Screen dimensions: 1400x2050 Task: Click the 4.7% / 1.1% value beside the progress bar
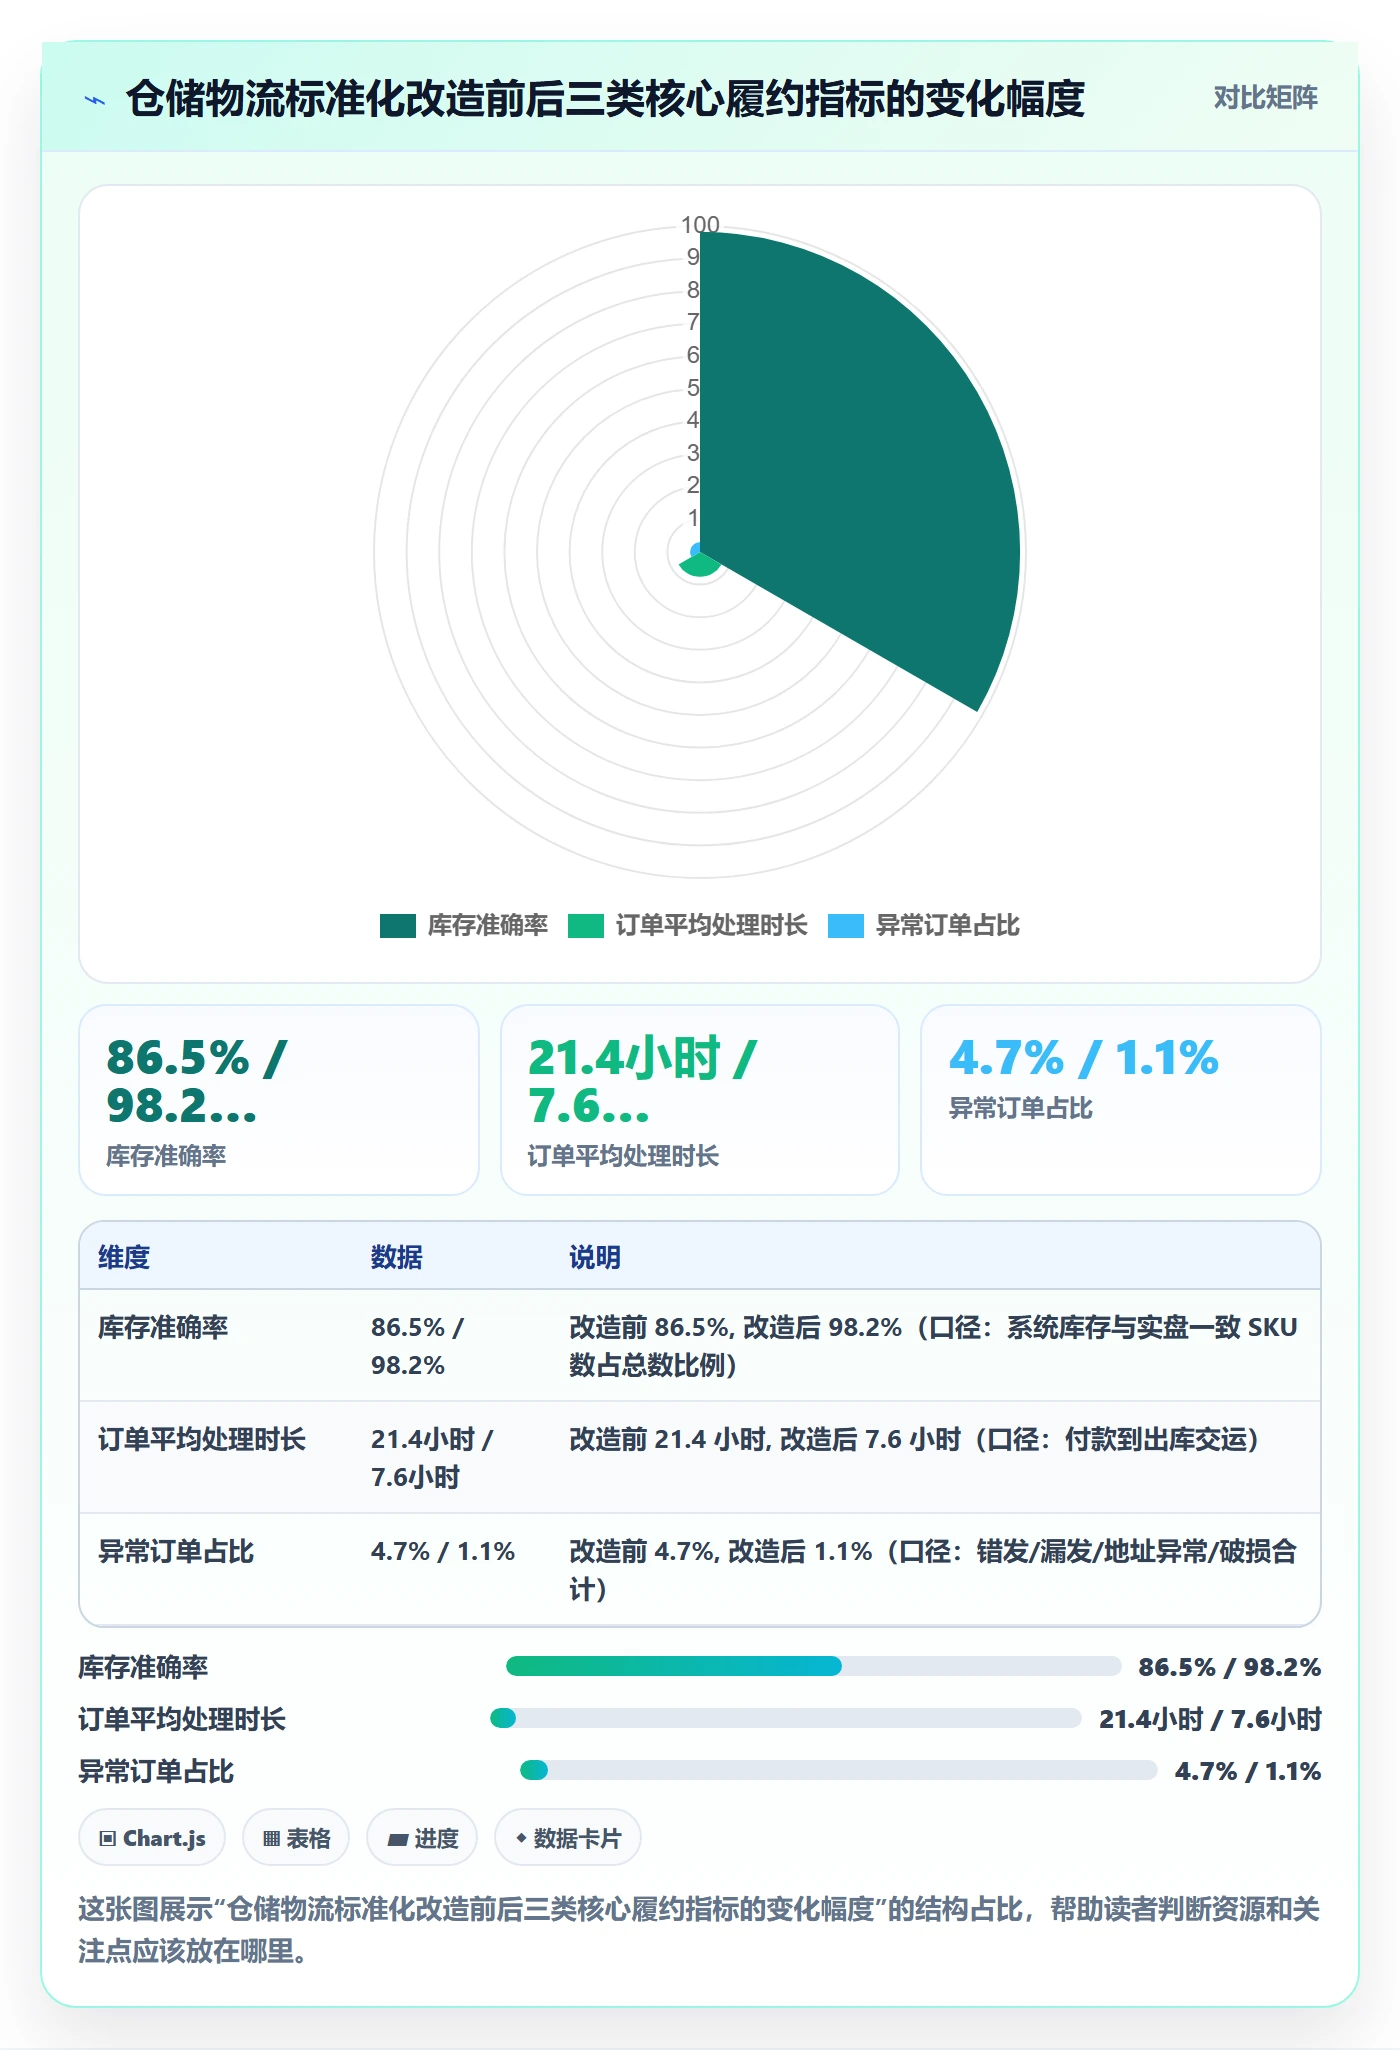point(1248,1771)
